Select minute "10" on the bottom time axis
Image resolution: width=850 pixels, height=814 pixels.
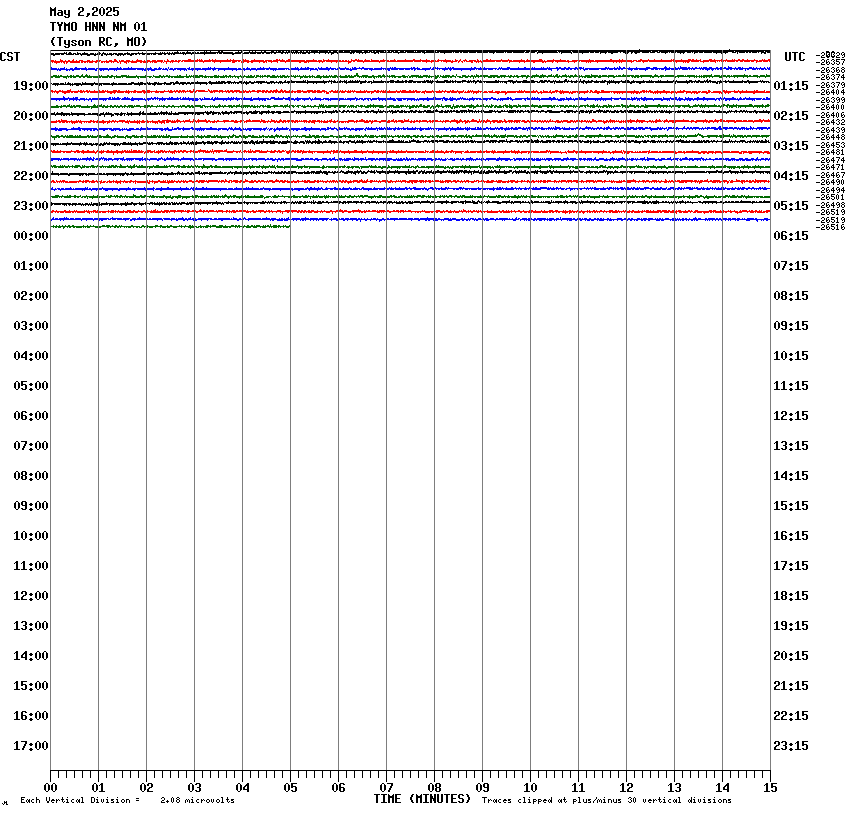point(530,788)
